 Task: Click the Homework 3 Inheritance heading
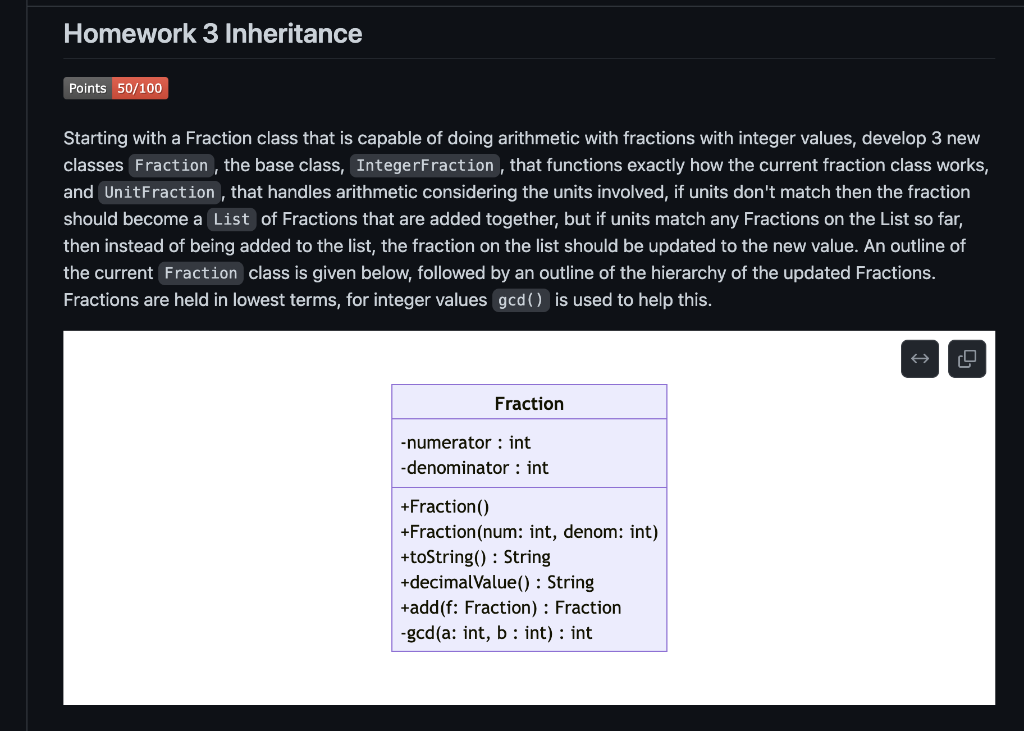click(212, 33)
